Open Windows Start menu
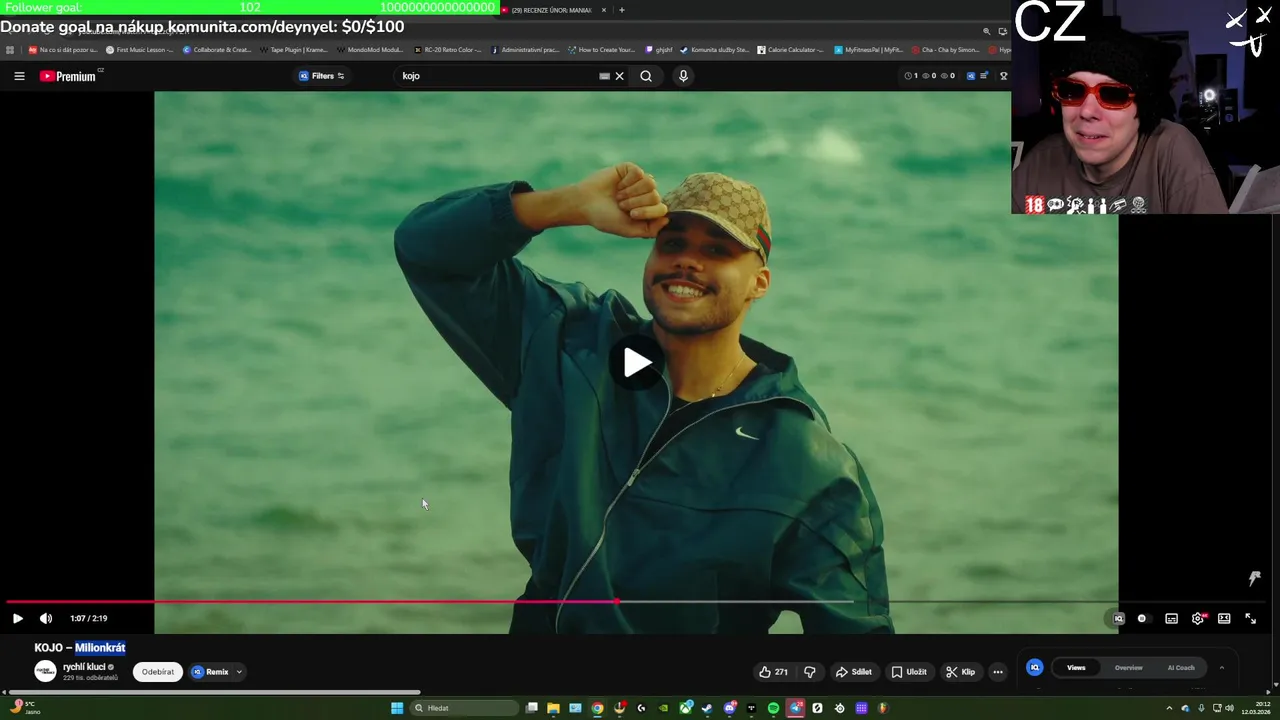 pos(397,709)
